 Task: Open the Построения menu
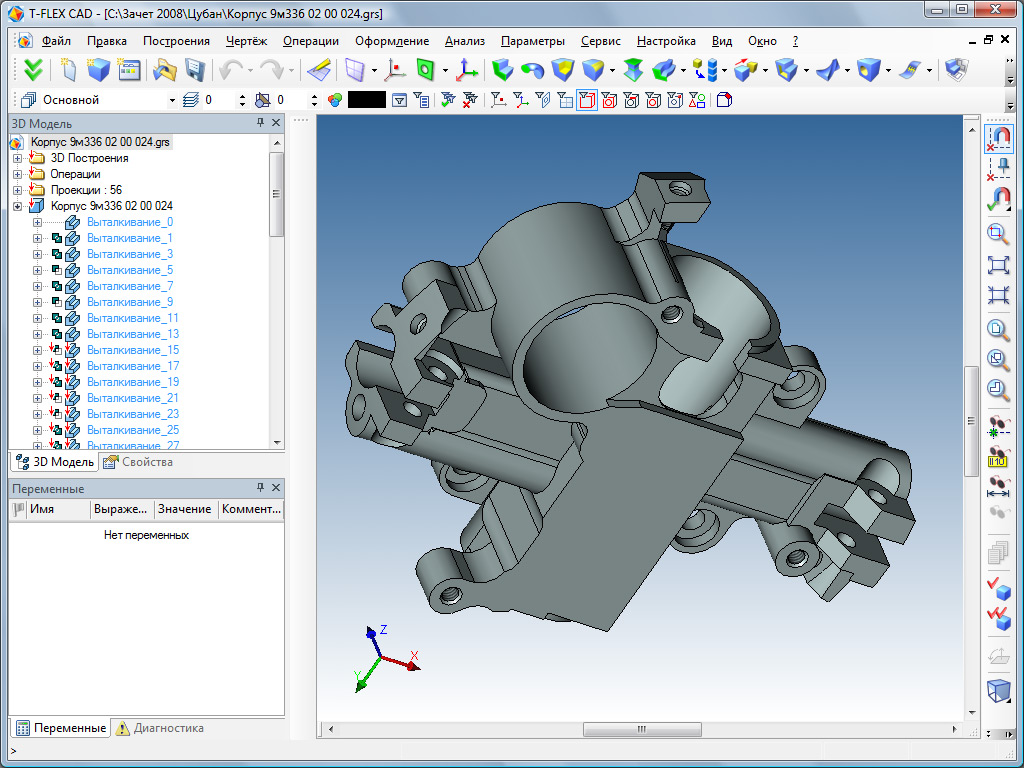coord(176,40)
